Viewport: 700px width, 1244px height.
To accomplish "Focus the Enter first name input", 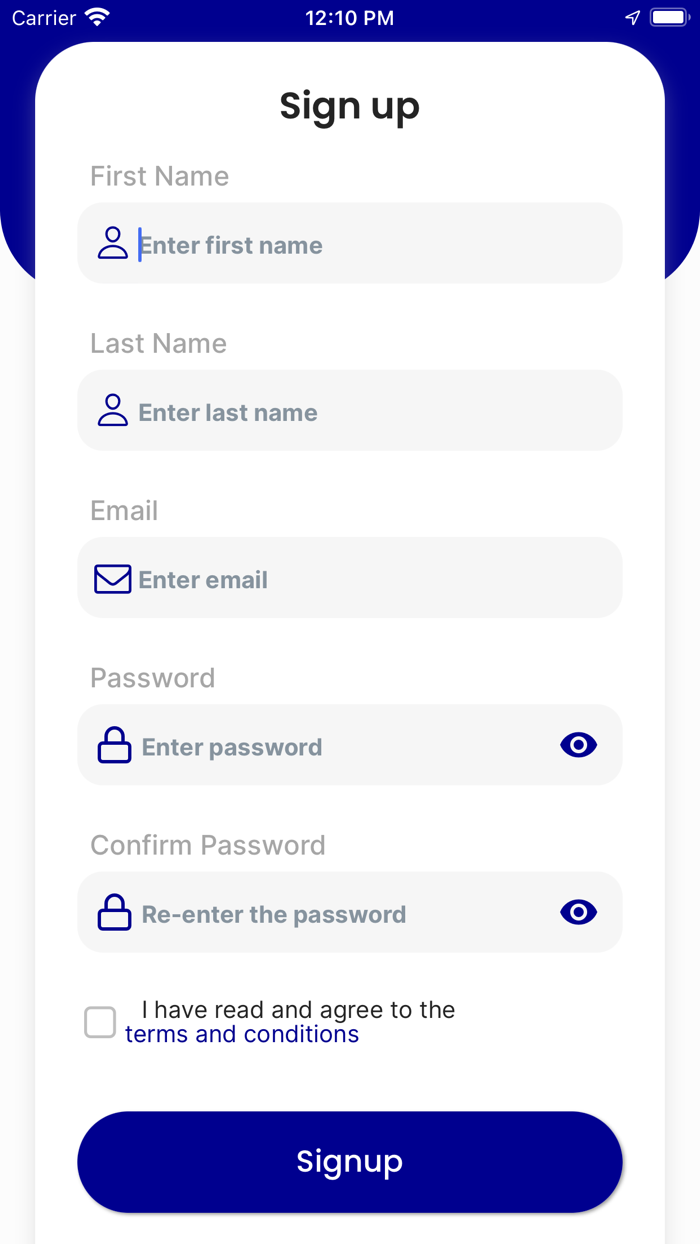I will pos(370,245).
